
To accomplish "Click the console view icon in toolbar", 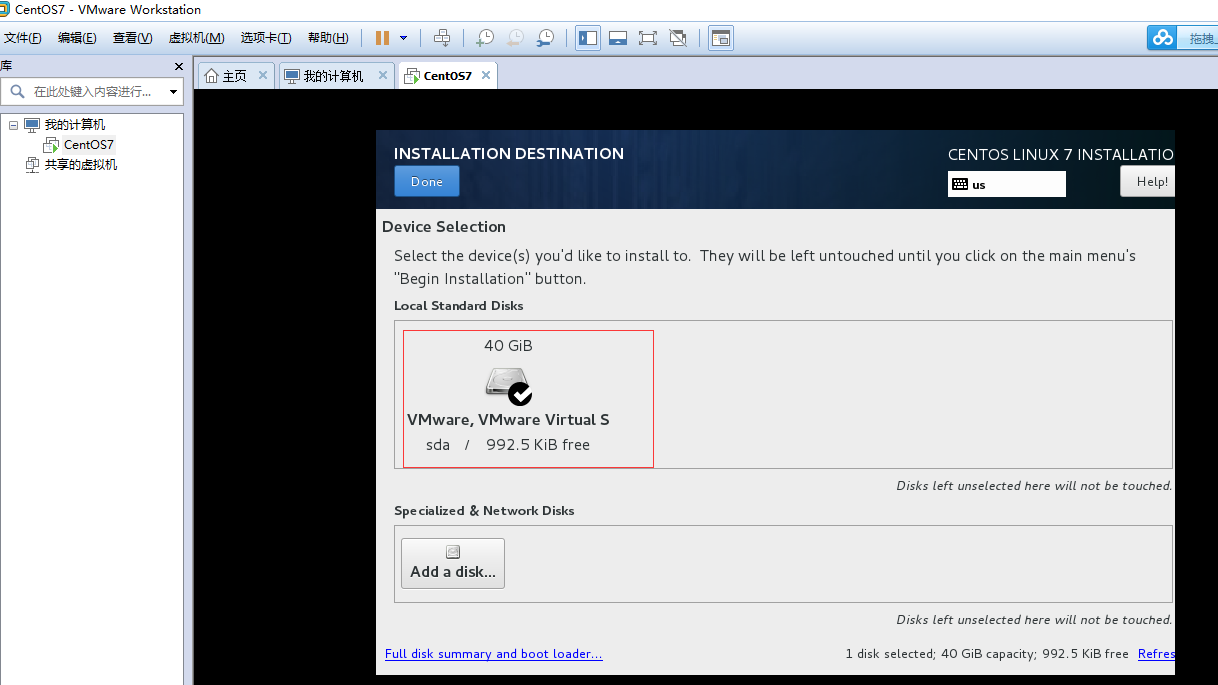I will point(720,38).
